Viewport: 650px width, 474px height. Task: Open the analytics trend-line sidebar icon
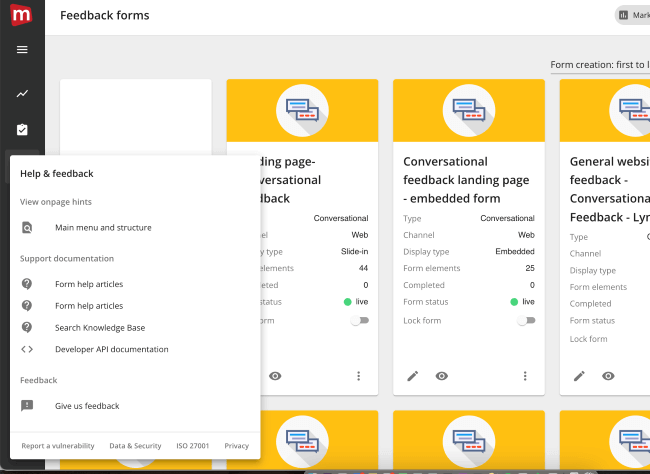(22, 94)
